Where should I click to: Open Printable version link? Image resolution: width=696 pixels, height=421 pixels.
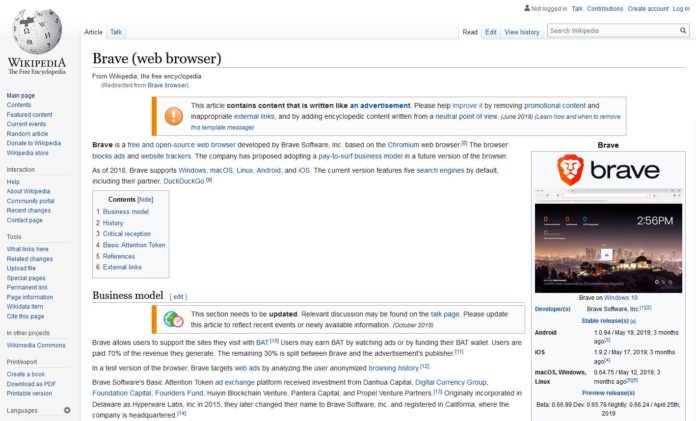[29, 393]
